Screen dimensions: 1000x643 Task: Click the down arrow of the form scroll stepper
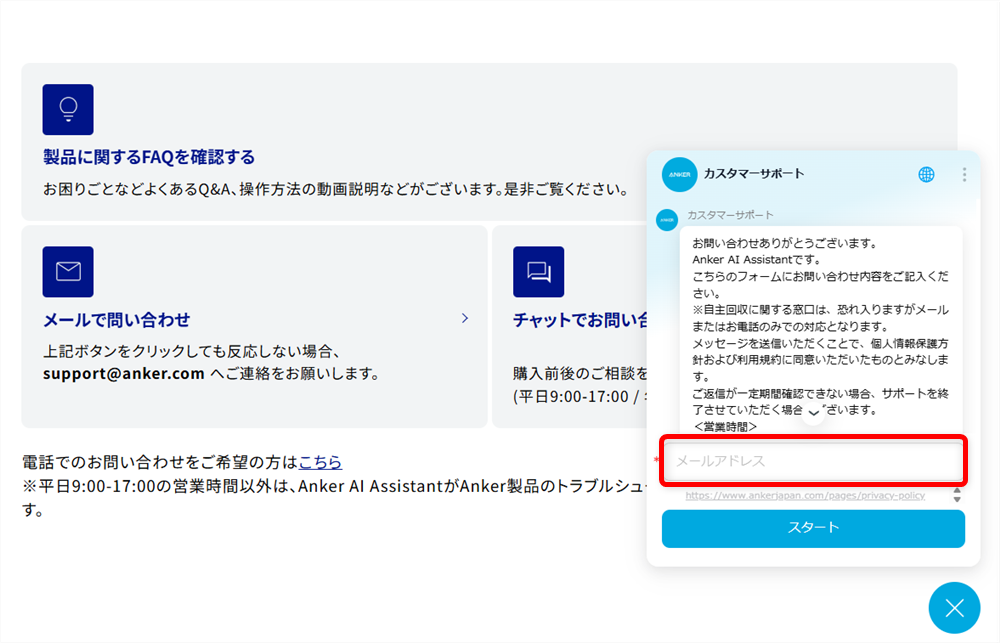click(x=957, y=499)
